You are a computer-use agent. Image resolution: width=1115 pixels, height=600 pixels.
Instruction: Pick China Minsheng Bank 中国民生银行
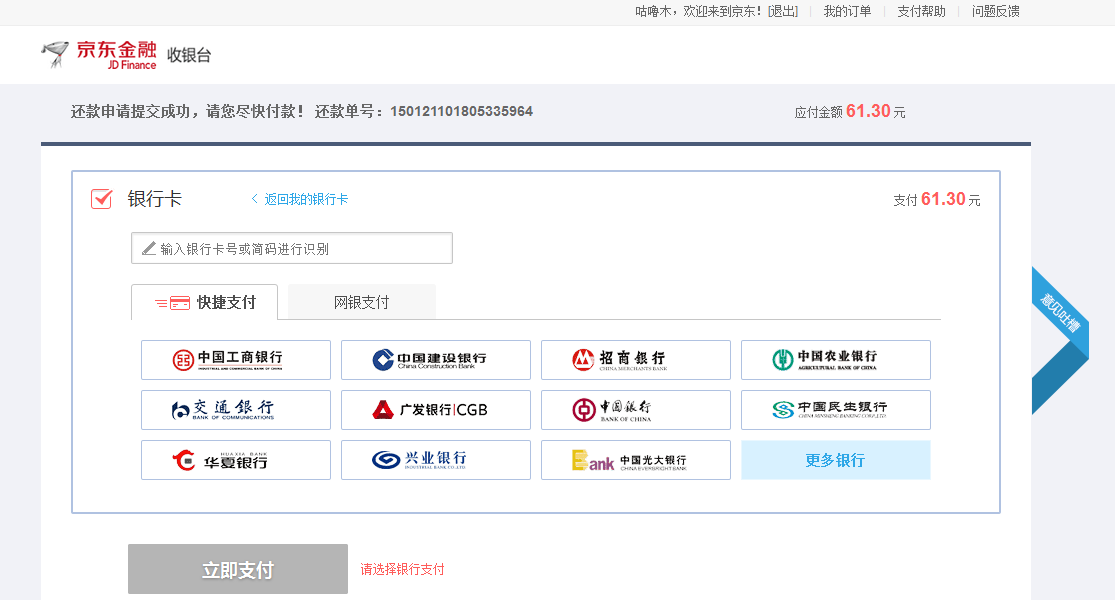click(x=836, y=409)
